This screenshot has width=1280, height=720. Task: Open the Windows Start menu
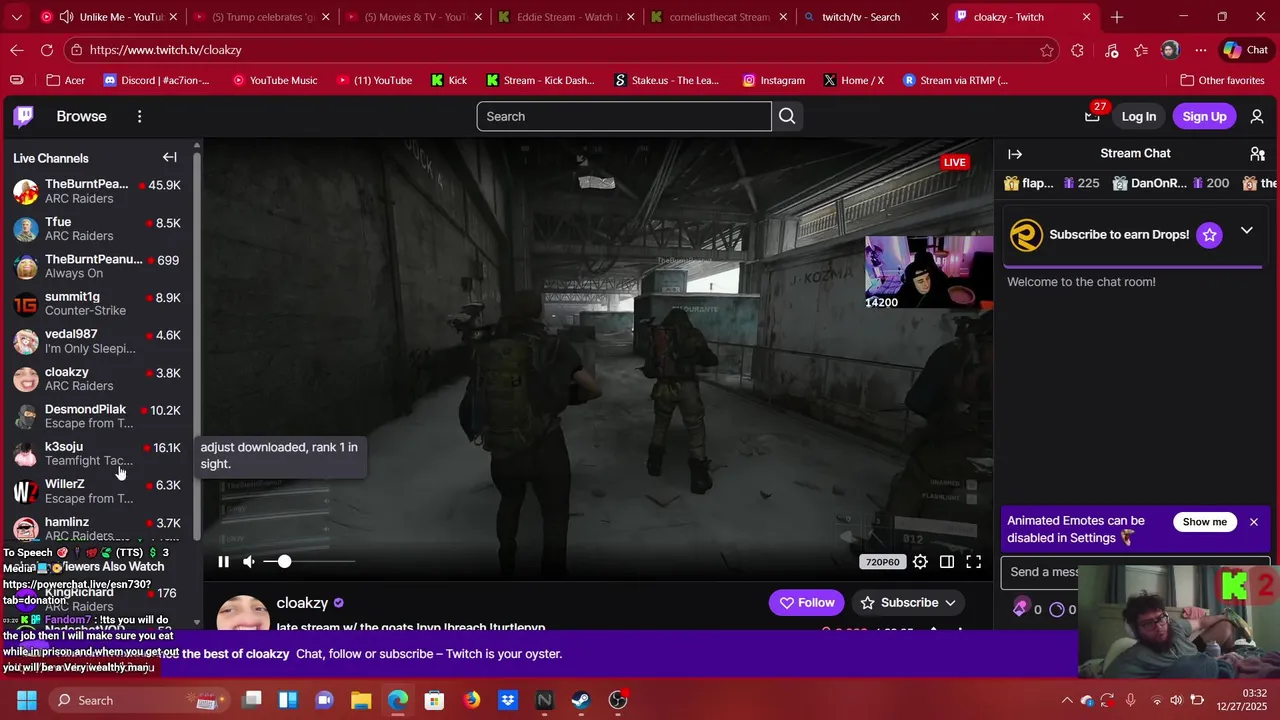click(x=26, y=700)
